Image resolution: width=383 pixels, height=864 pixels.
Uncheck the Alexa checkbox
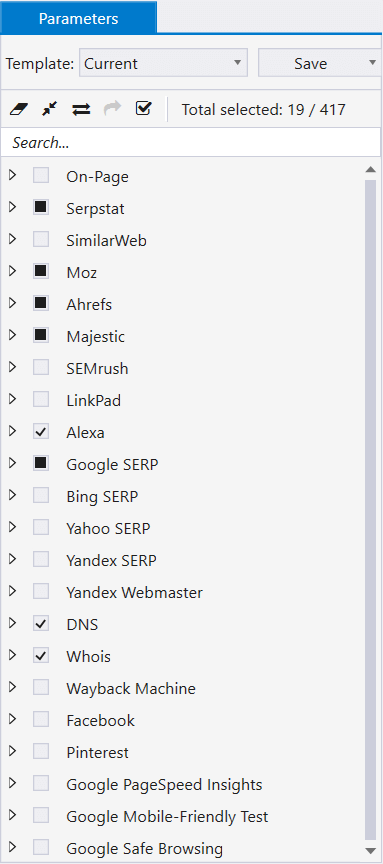[41, 431]
